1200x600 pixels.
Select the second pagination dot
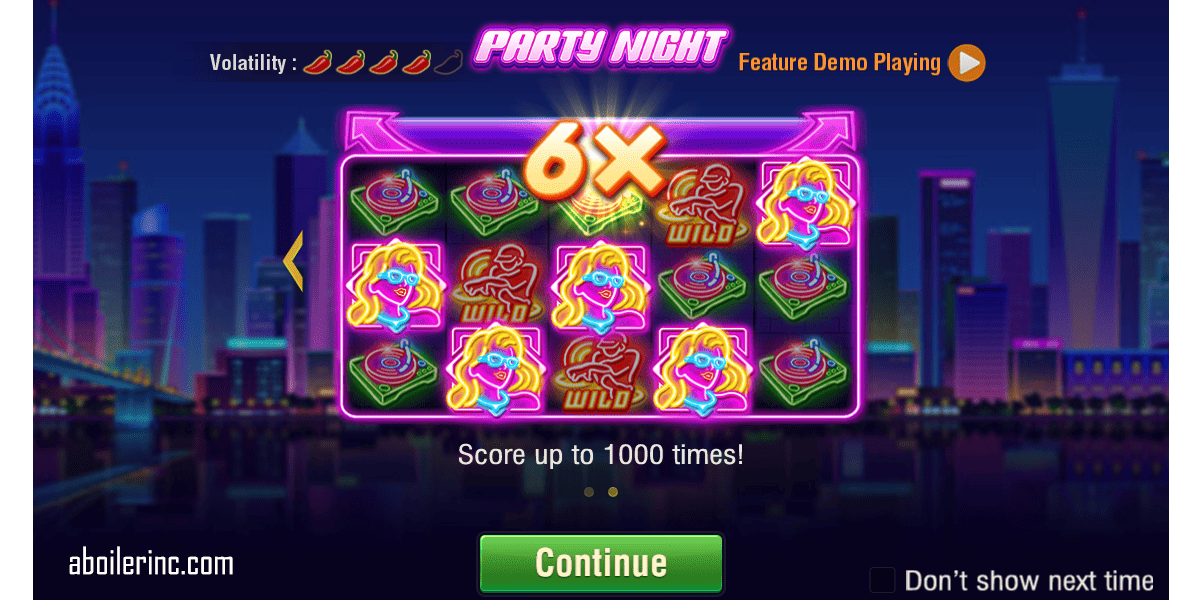(x=613, y=492)
